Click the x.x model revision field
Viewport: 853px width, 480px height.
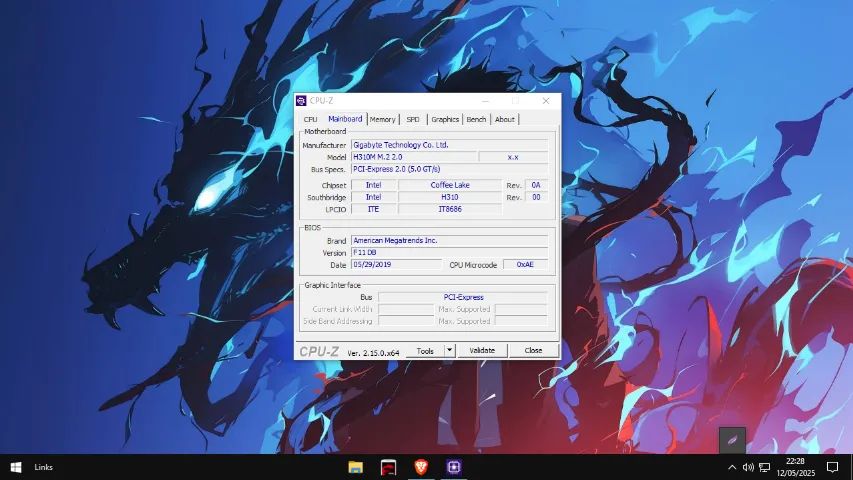[x=513, y=157]
